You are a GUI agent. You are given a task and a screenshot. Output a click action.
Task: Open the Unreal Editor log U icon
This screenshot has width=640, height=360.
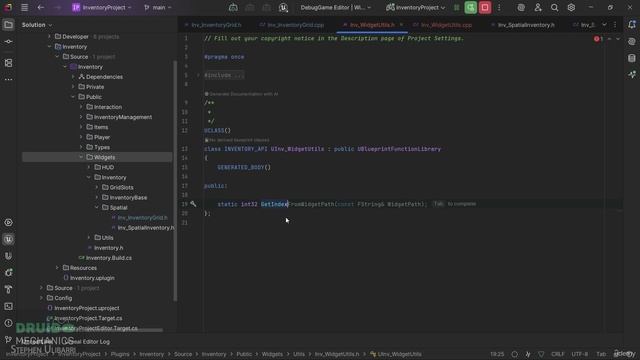(x=8, y=256)
